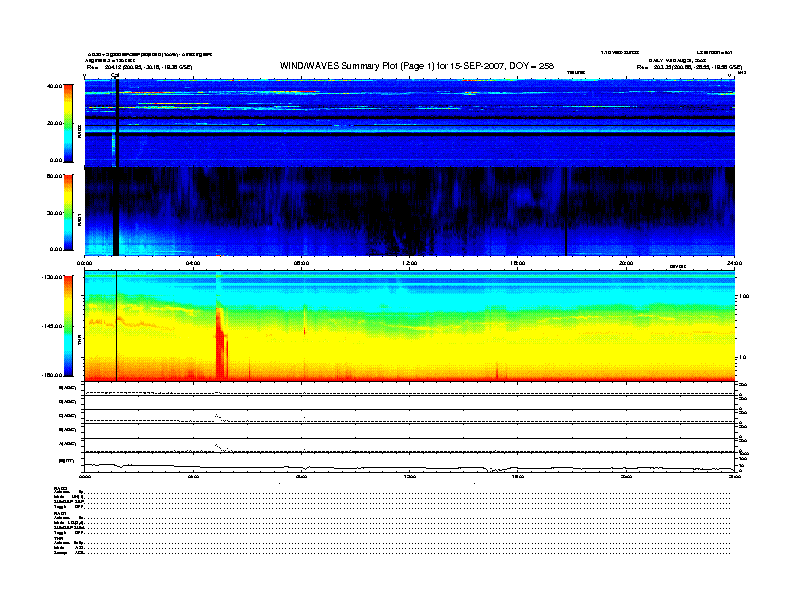This screenshot has height=612, width=792.
Task: Click the 20:00 tick label below RAD1 spectrogram
Action: pos(626,263)
